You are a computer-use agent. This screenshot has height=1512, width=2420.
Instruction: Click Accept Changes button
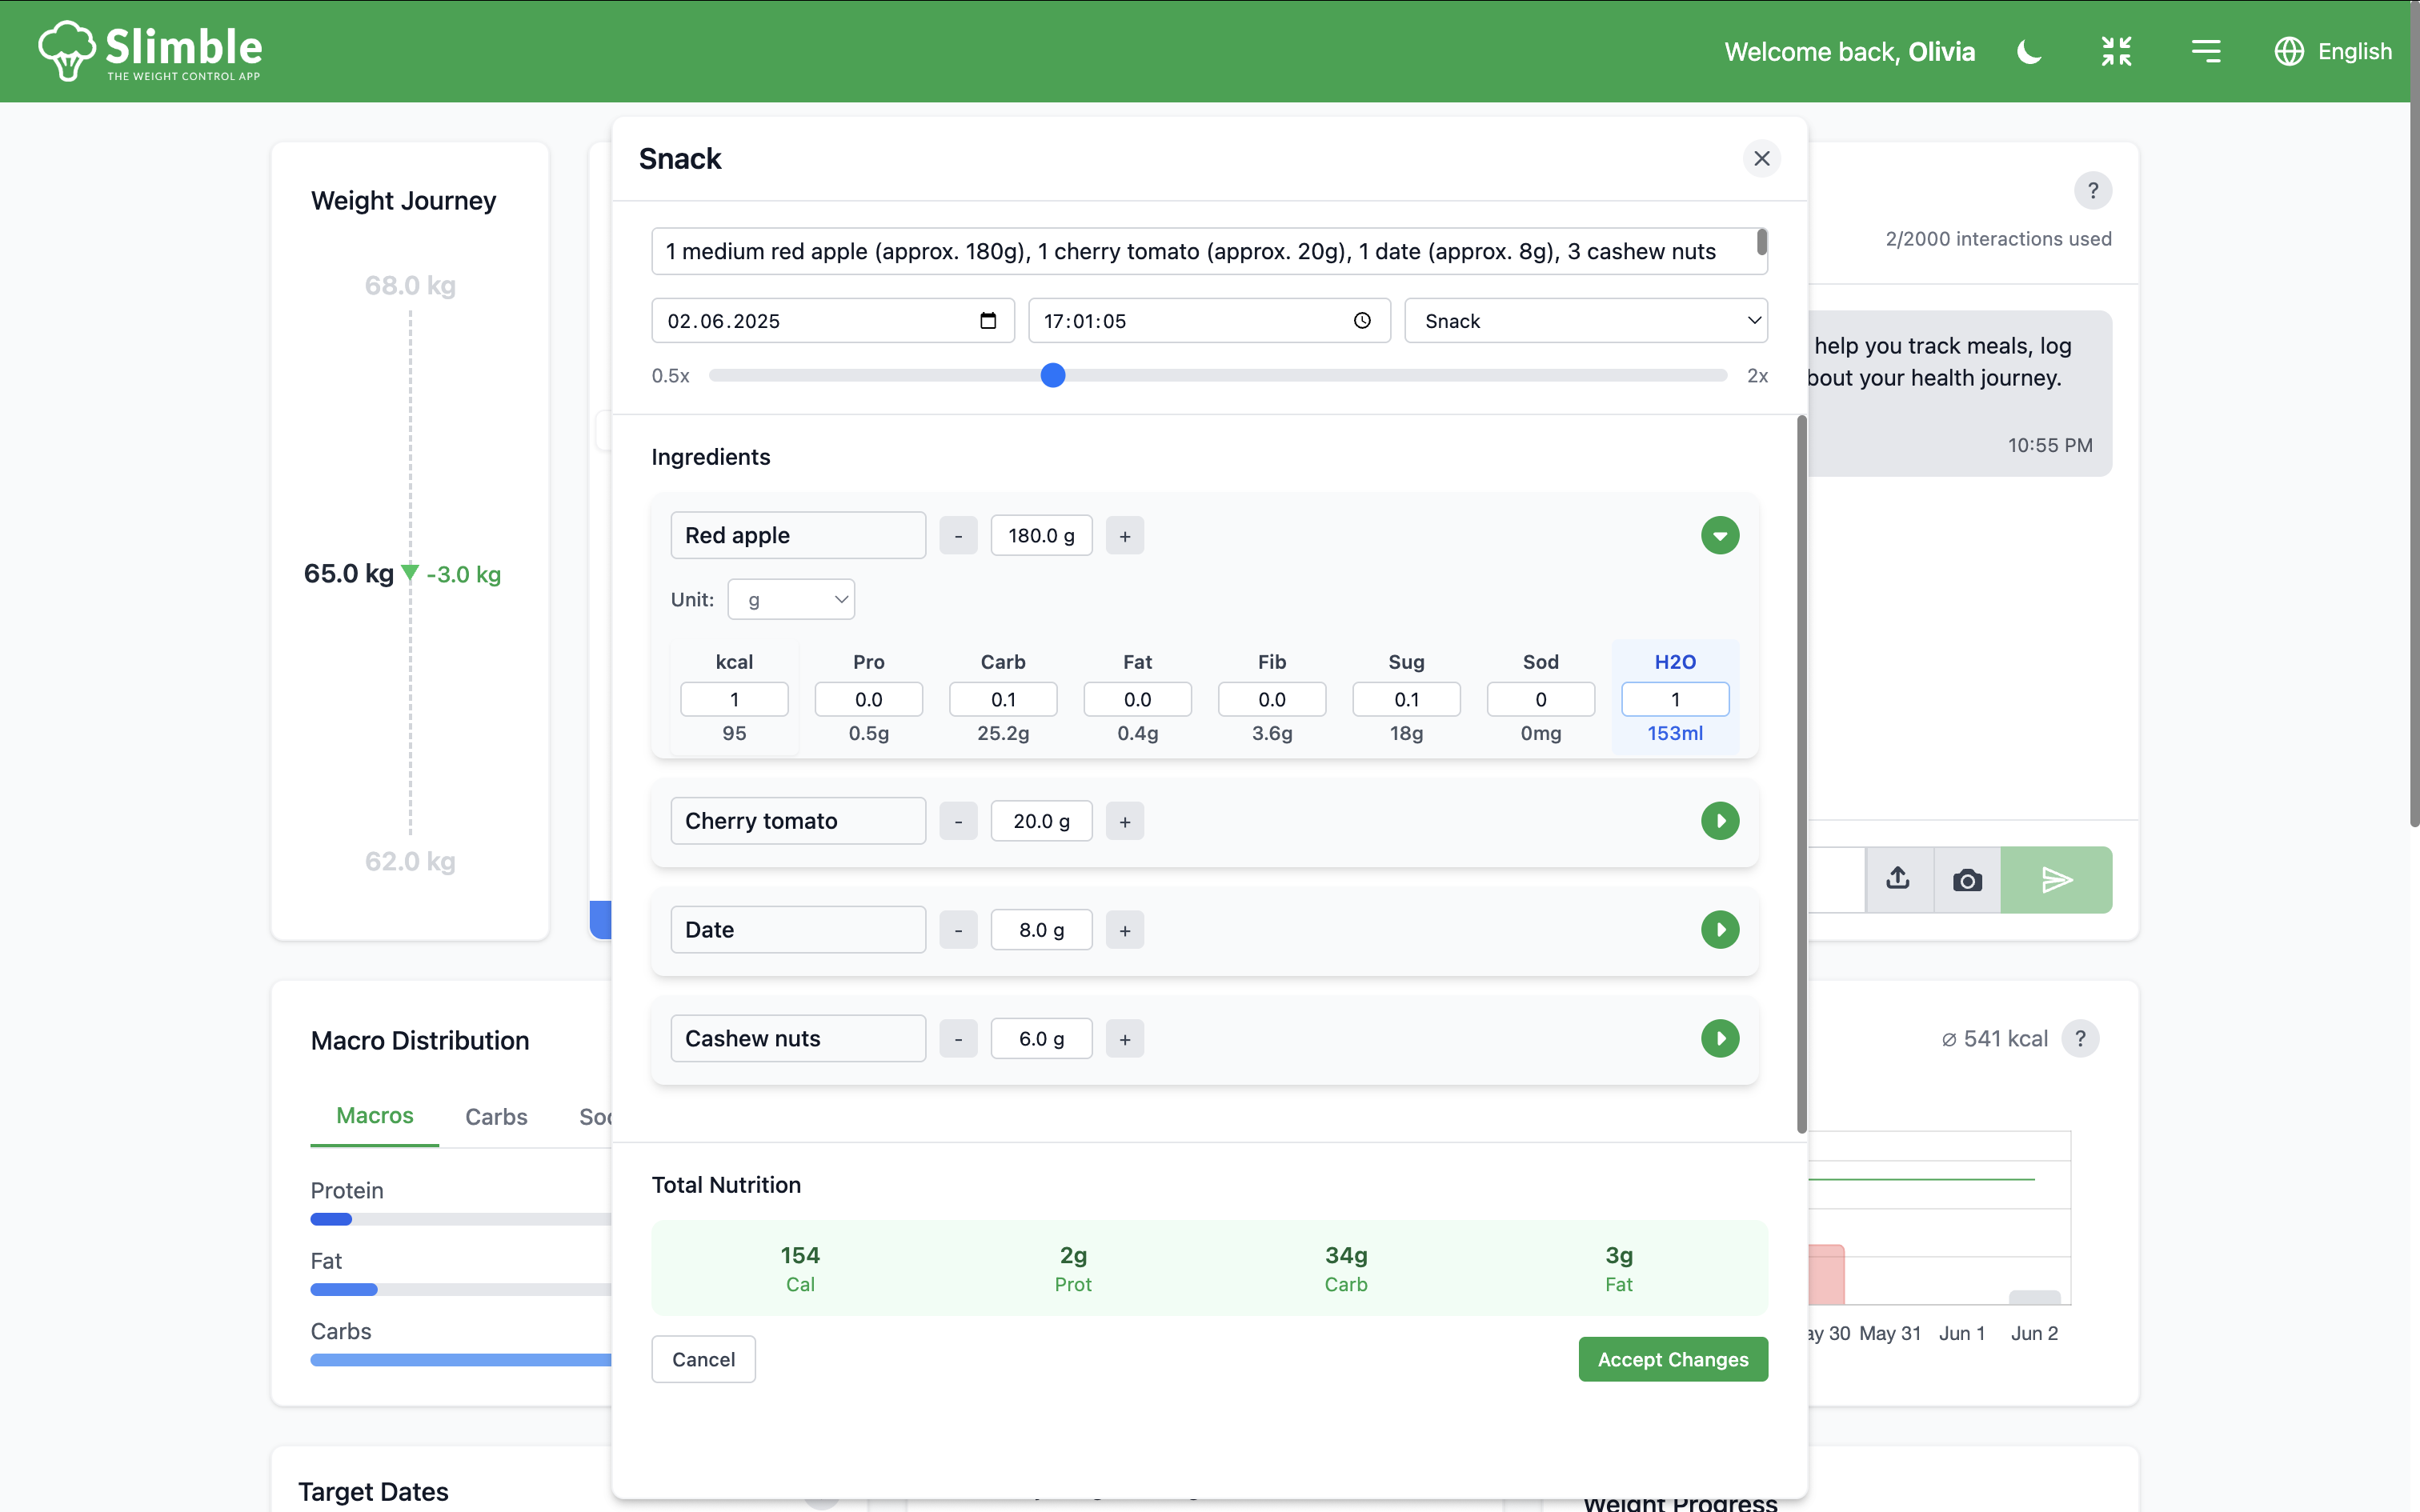1672,1359
